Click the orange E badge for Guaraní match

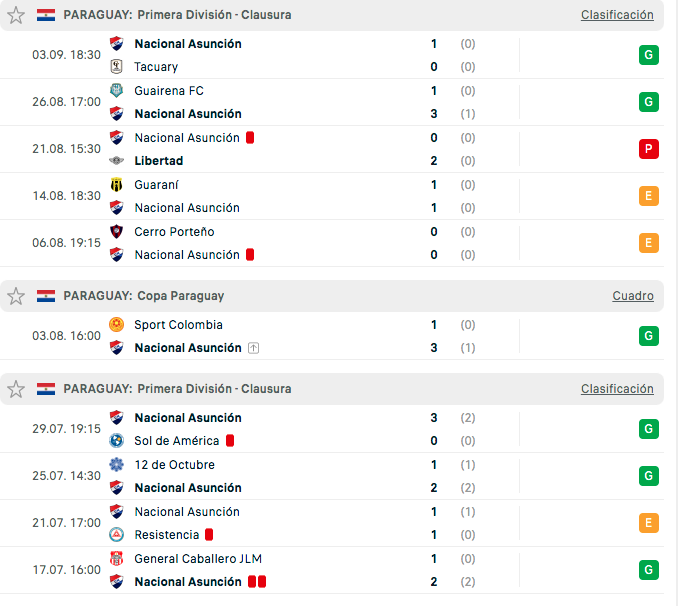649,196
